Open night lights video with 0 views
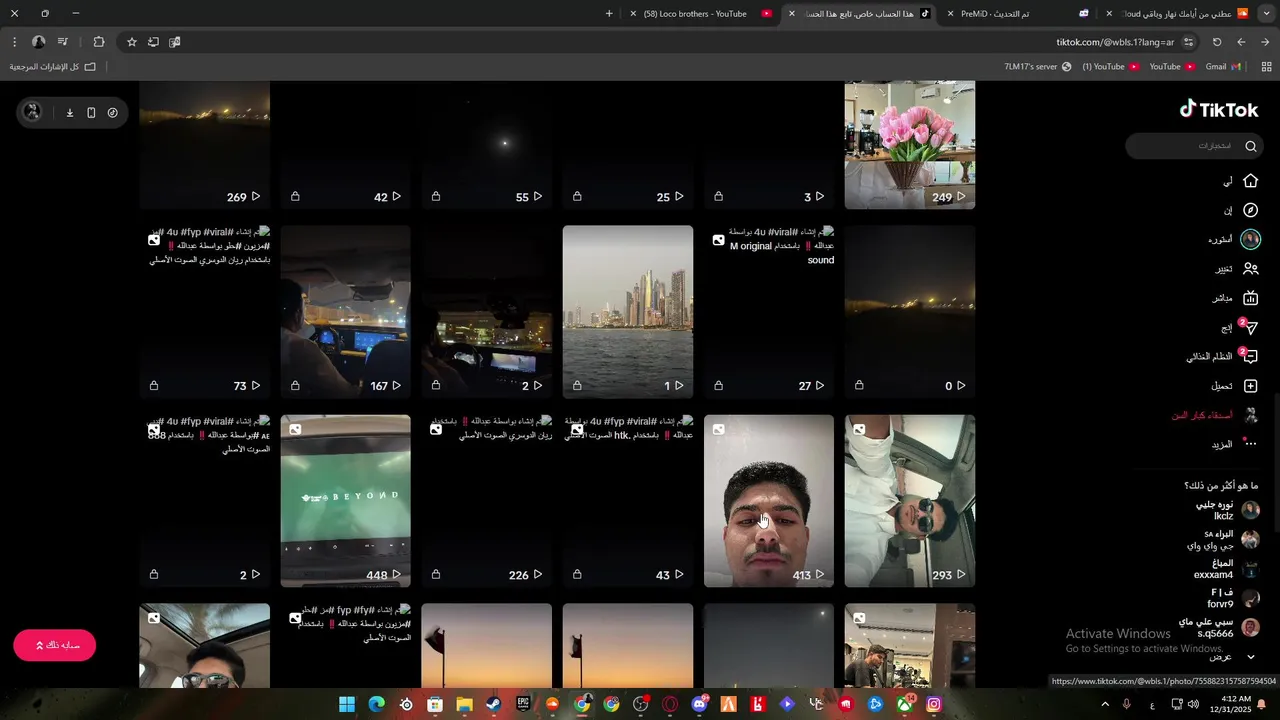Image resolution: width=1280 pixels, height=720 pixels. pyautogui.click(x=910, y=312)
